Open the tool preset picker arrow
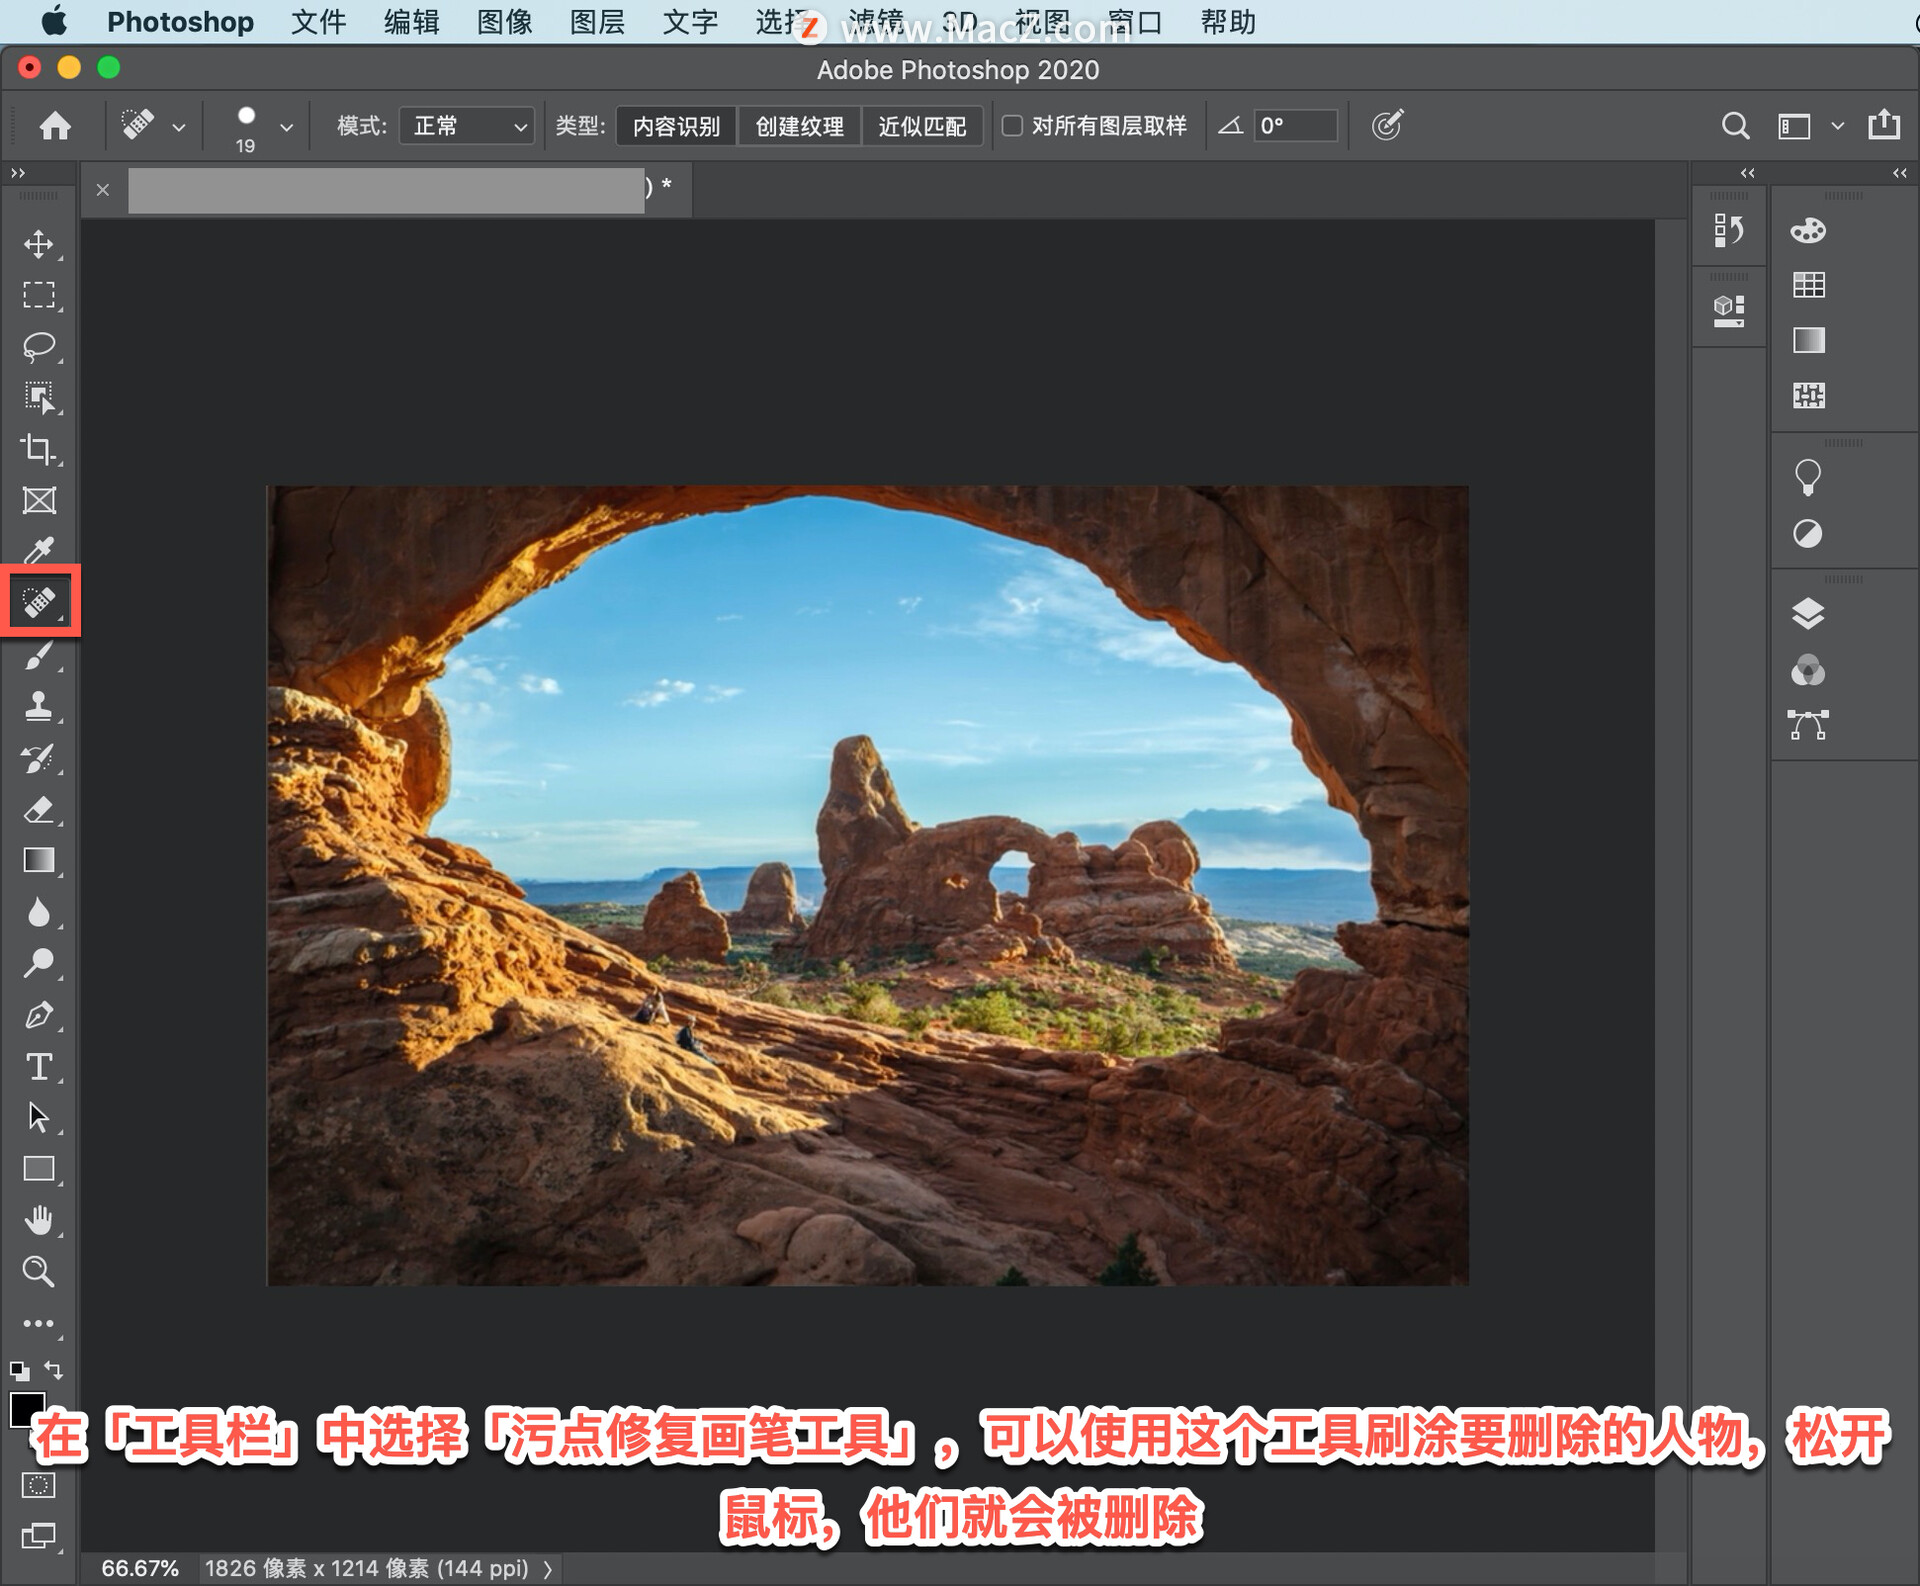The height and width of the screenshot is (1586, 1920). click(179, 127)
